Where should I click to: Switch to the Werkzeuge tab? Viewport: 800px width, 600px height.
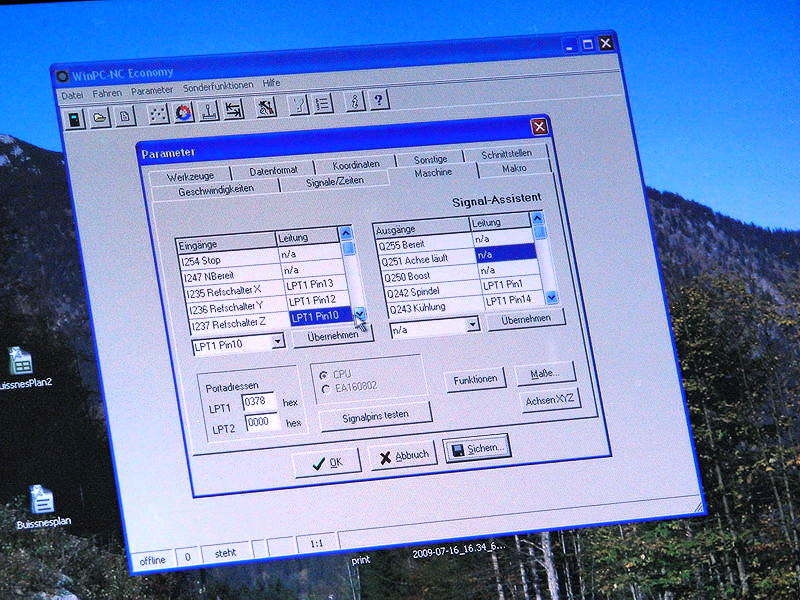pyautogui.click(x=190, y=177)
